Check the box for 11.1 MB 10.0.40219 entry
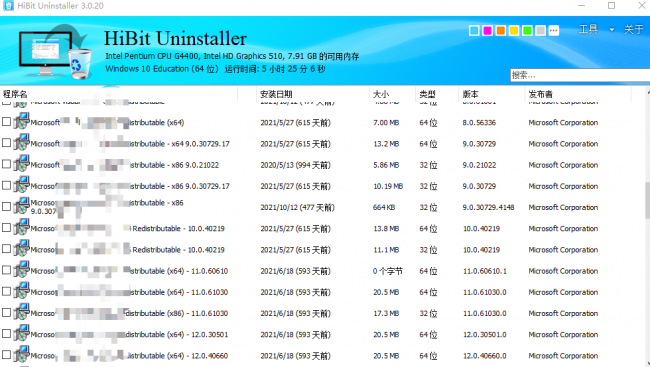The image size is (650, 367). [x=6, y=248]
